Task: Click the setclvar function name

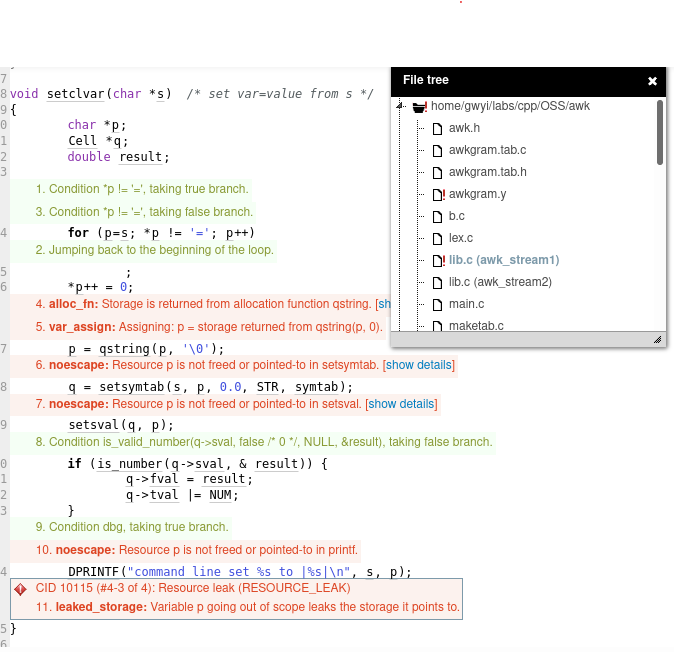Action: [76, 94]
